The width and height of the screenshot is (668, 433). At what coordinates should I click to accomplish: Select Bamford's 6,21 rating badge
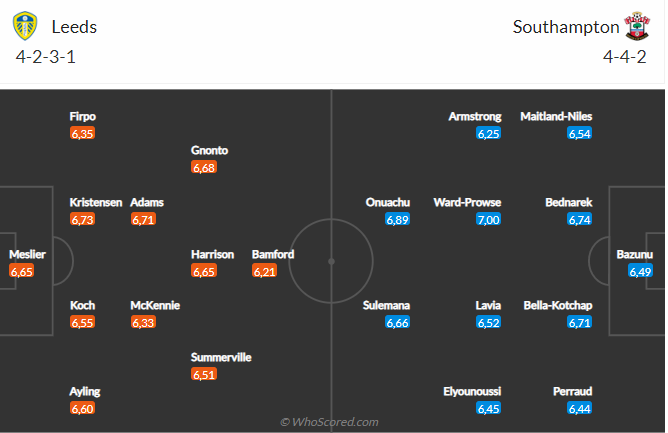(264, 271)
